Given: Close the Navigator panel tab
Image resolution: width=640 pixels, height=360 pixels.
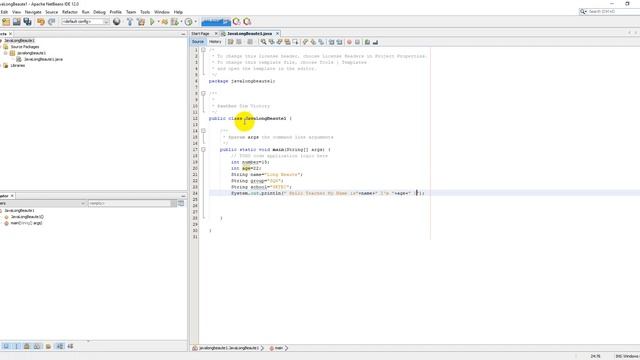Looking at the screenshot, I should tap(12, 196).
